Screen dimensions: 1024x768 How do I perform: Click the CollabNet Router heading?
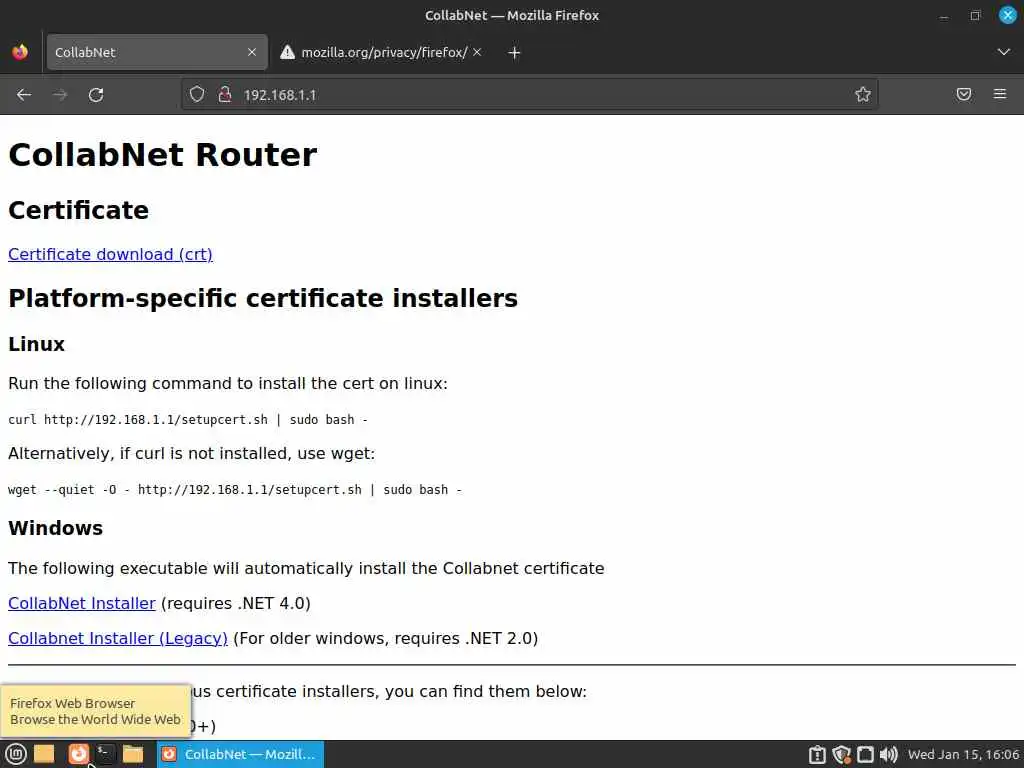point(163,155)
